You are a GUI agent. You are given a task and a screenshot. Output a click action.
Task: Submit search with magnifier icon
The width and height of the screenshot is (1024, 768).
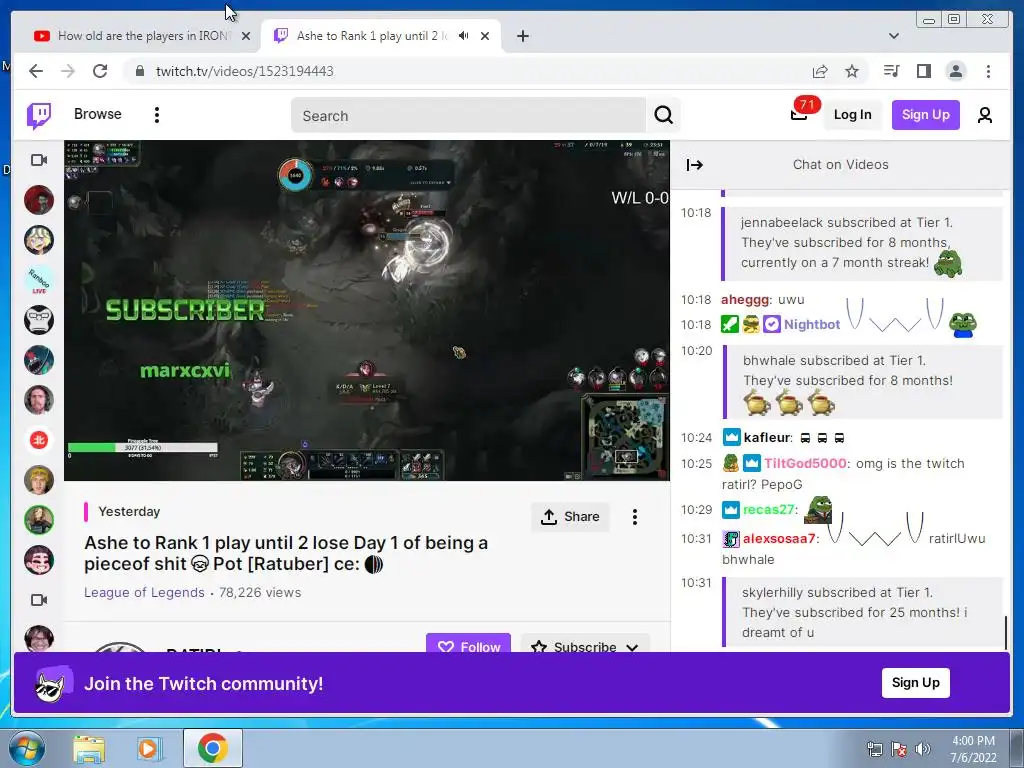[664, 116]
